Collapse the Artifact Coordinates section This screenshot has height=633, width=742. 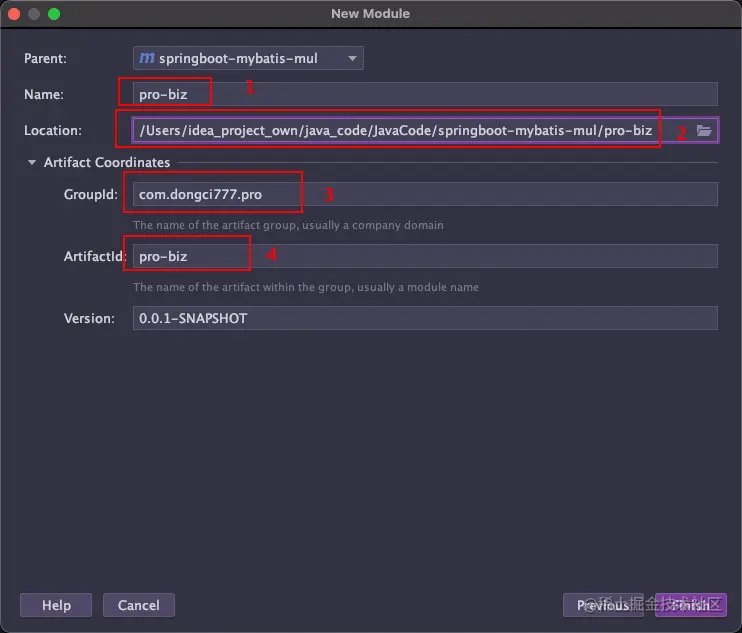pyautogui.click(x=32, y=162)
